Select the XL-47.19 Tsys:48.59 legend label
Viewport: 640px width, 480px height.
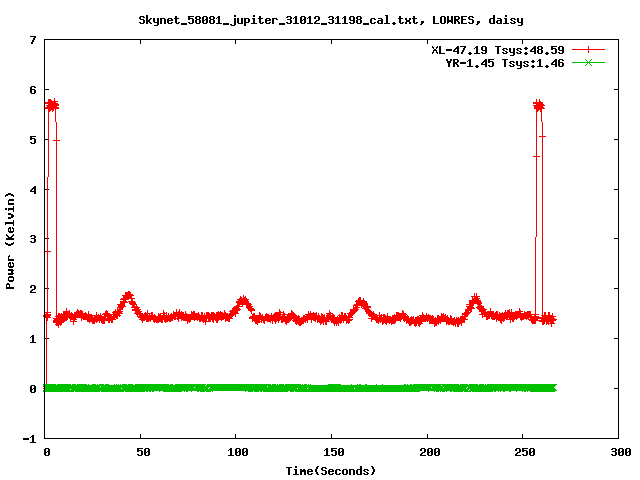[x=498, y=50]
